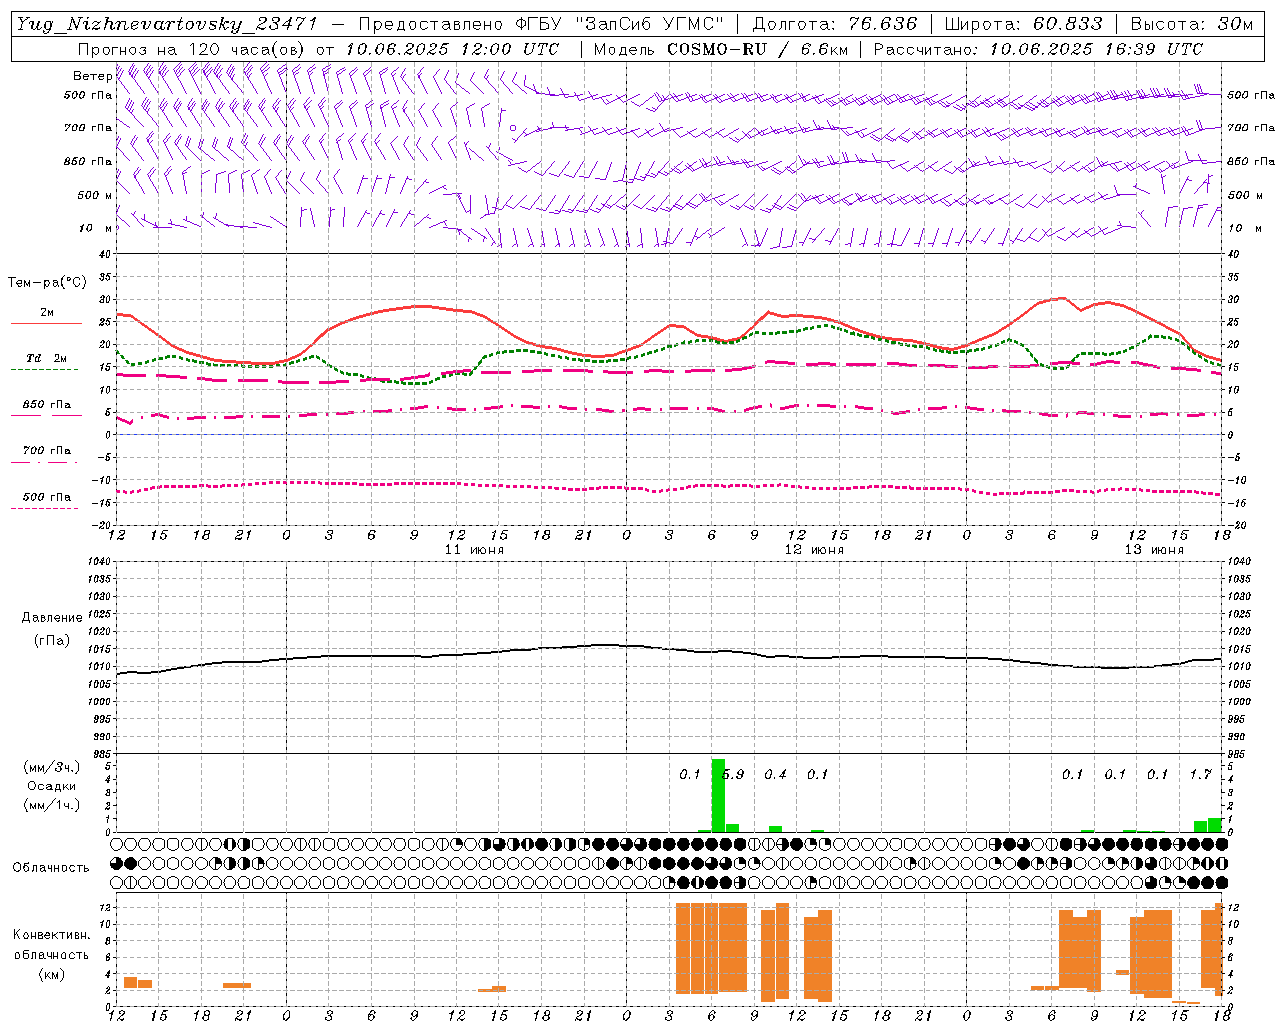
Task: Select the elevation text Высота: 30м
Action: click(1192, 24)
